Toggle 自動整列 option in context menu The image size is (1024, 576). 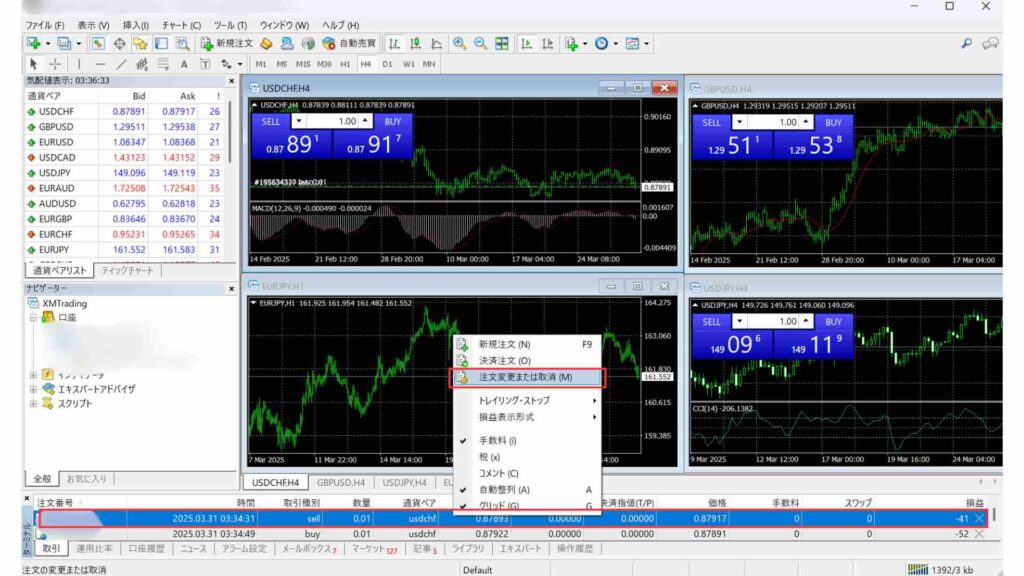[x=504, y=489]
